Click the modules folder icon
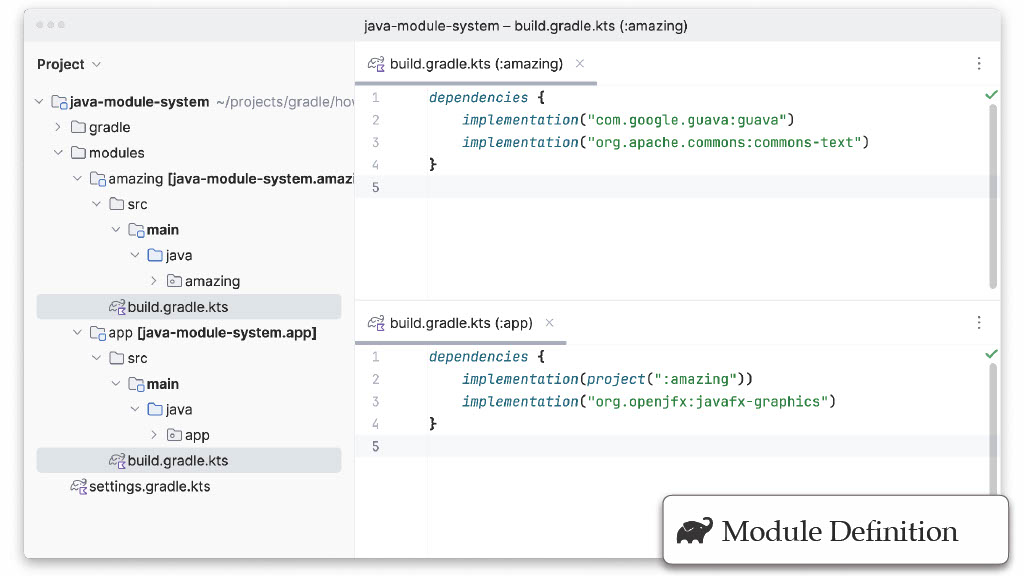This screenshot has width=1024, height=576. pyautogui.click(x=78, y=152)
